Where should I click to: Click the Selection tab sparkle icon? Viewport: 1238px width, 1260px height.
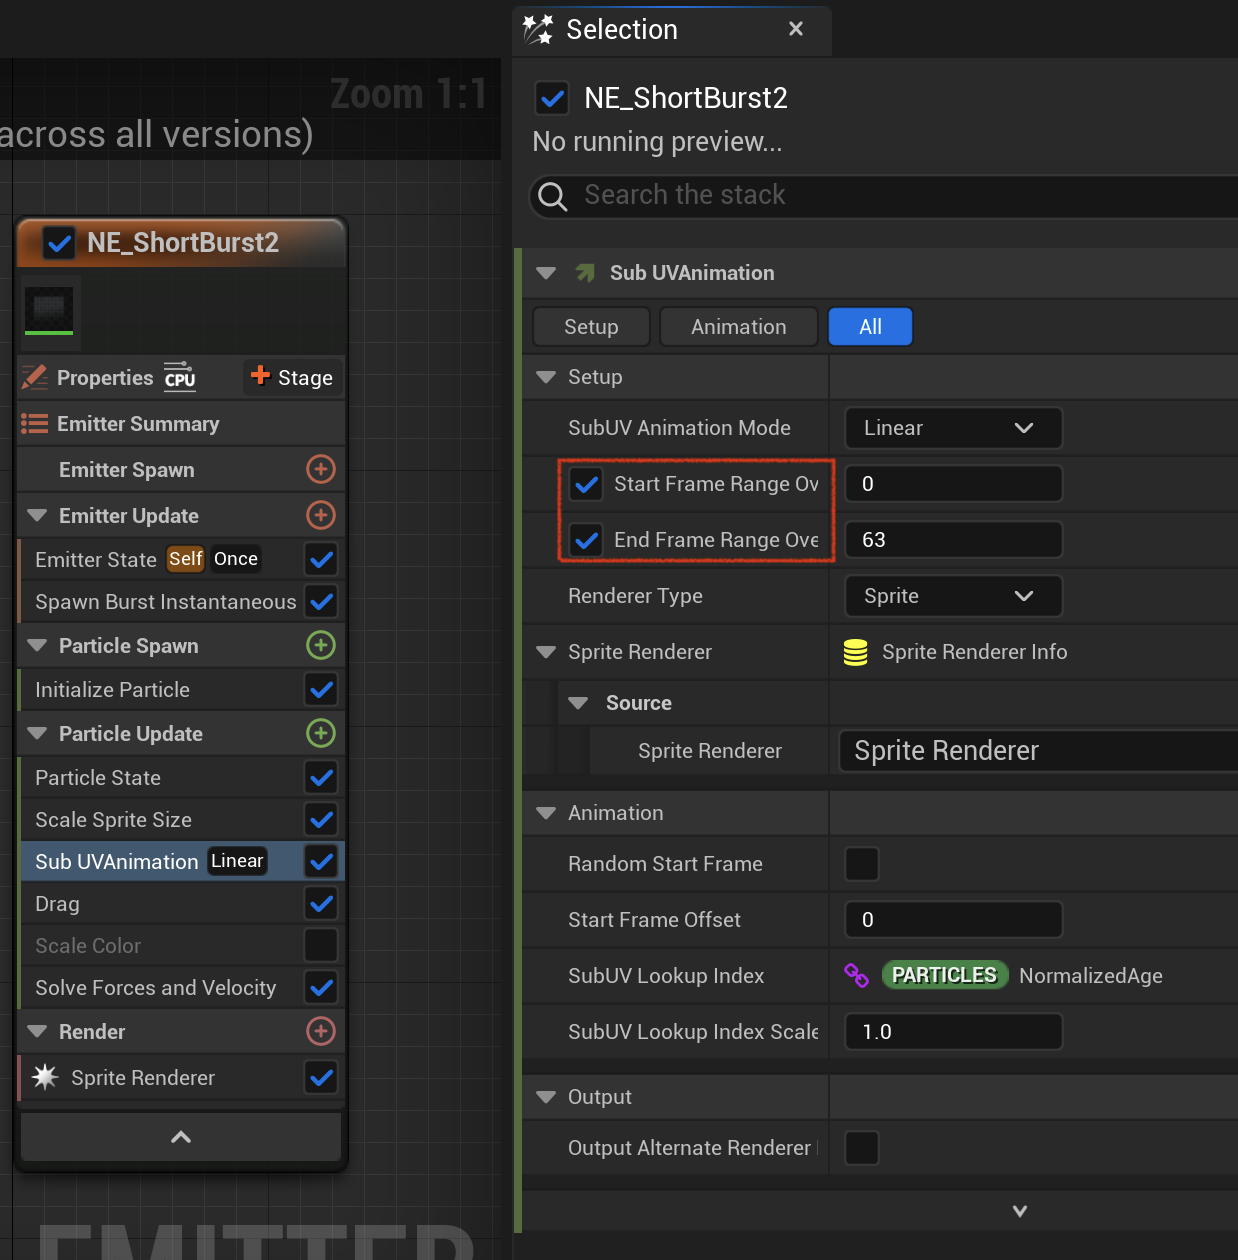click(538, 29)
